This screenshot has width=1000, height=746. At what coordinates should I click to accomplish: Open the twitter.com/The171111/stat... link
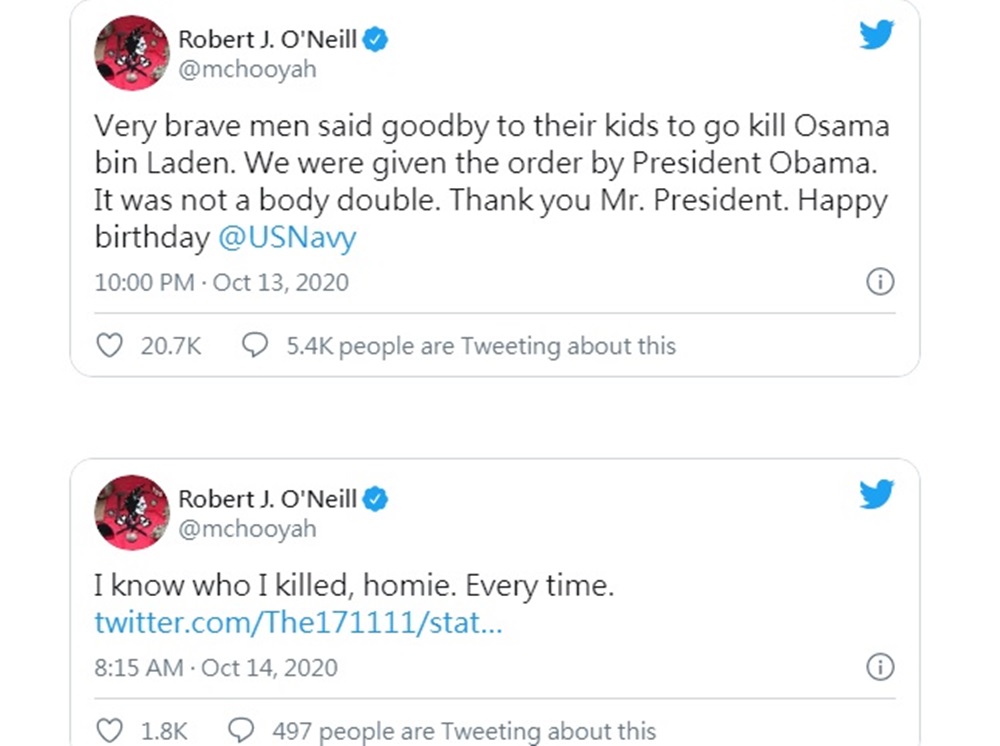coord(298,622)
